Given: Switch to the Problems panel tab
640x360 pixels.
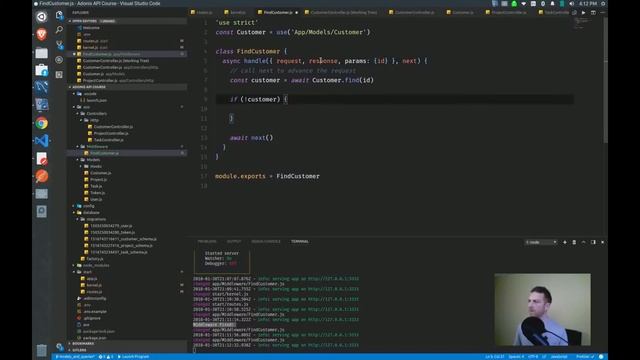Looking at the screenshot, I should (x=207, y=242).
